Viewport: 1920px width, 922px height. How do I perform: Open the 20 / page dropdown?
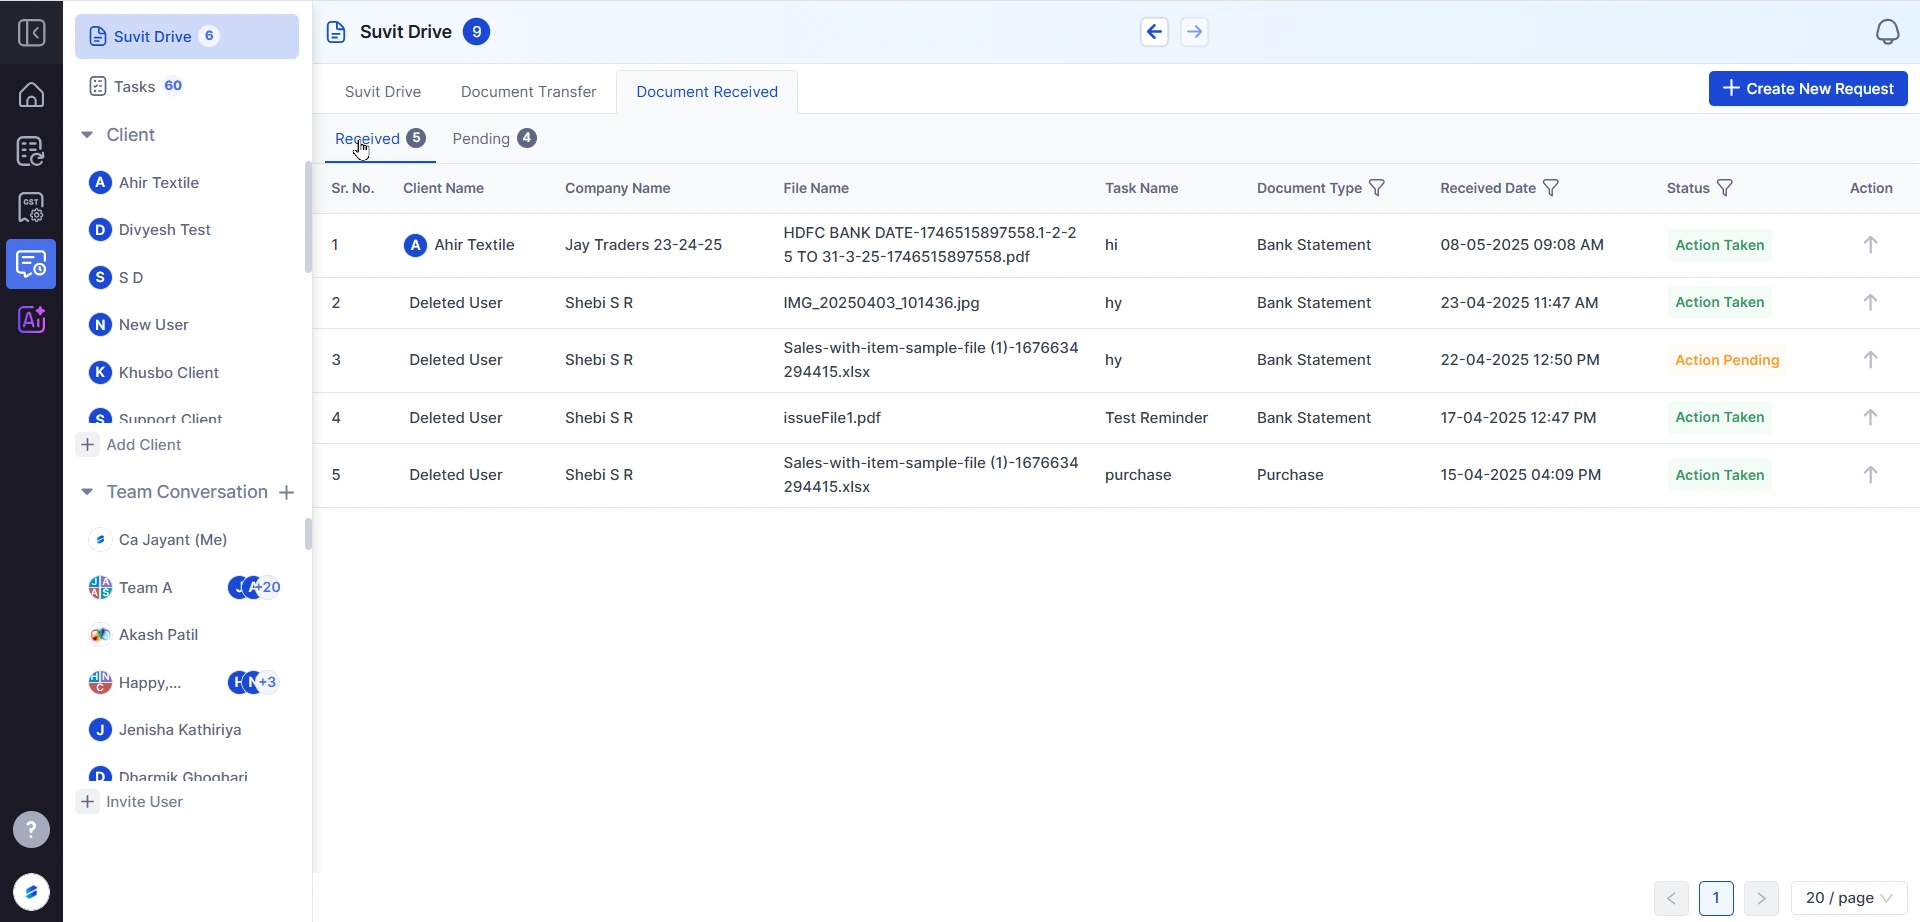click(x=1849, y=898)
